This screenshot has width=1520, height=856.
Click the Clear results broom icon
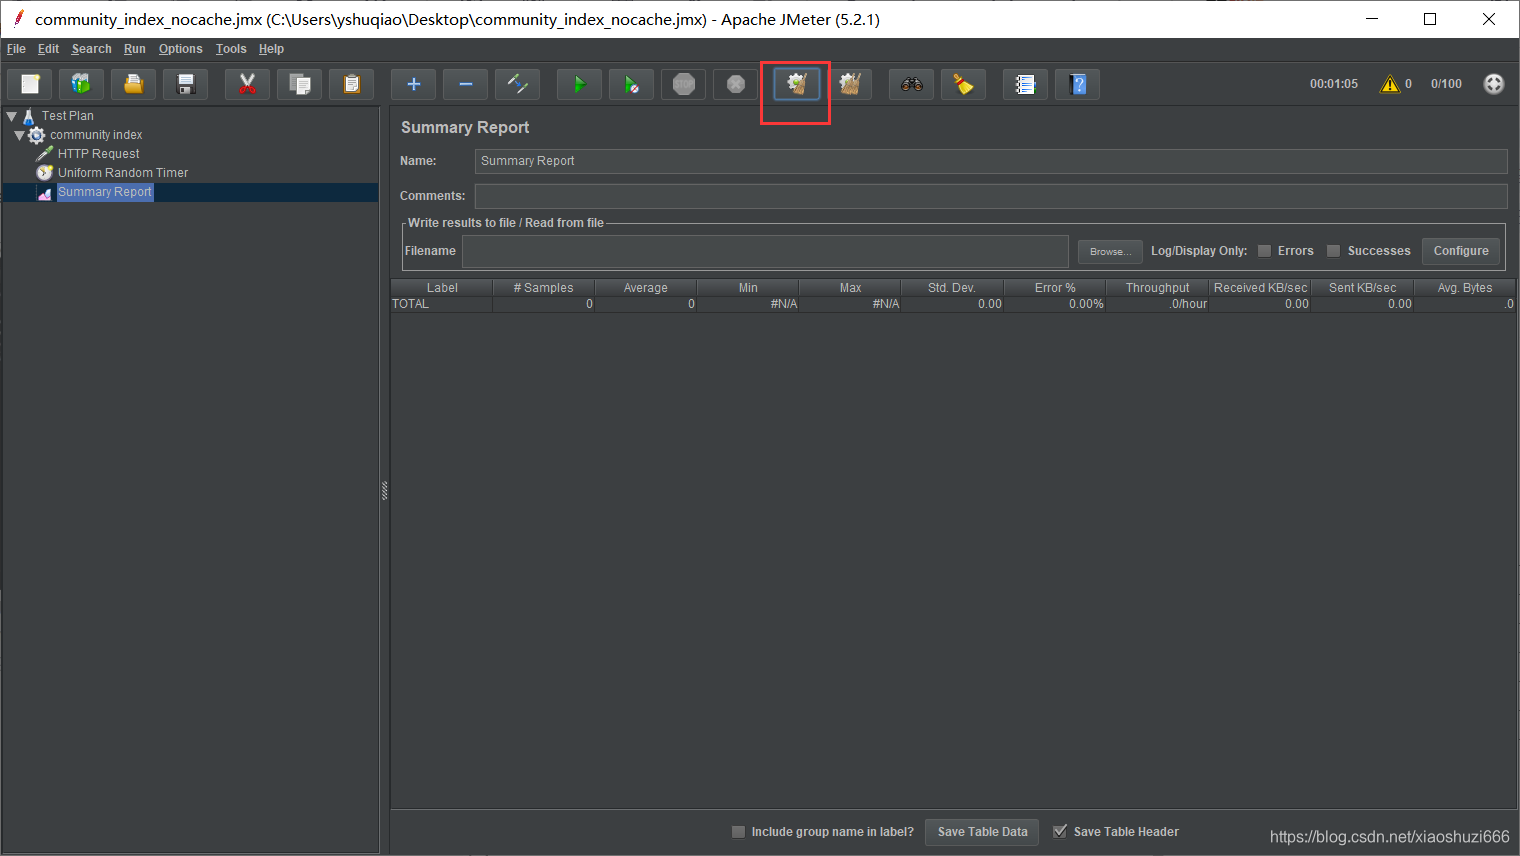pyautogui.click(x=797, y=85)
